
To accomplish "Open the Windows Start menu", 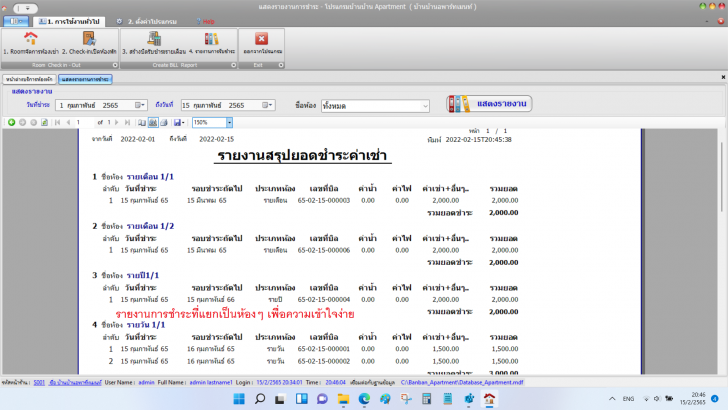I will (239, 399).
